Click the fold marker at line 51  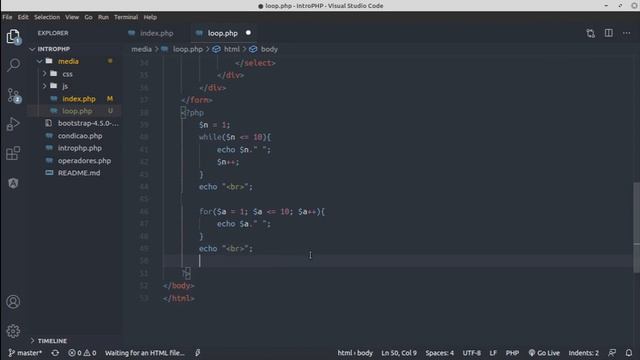187,273
